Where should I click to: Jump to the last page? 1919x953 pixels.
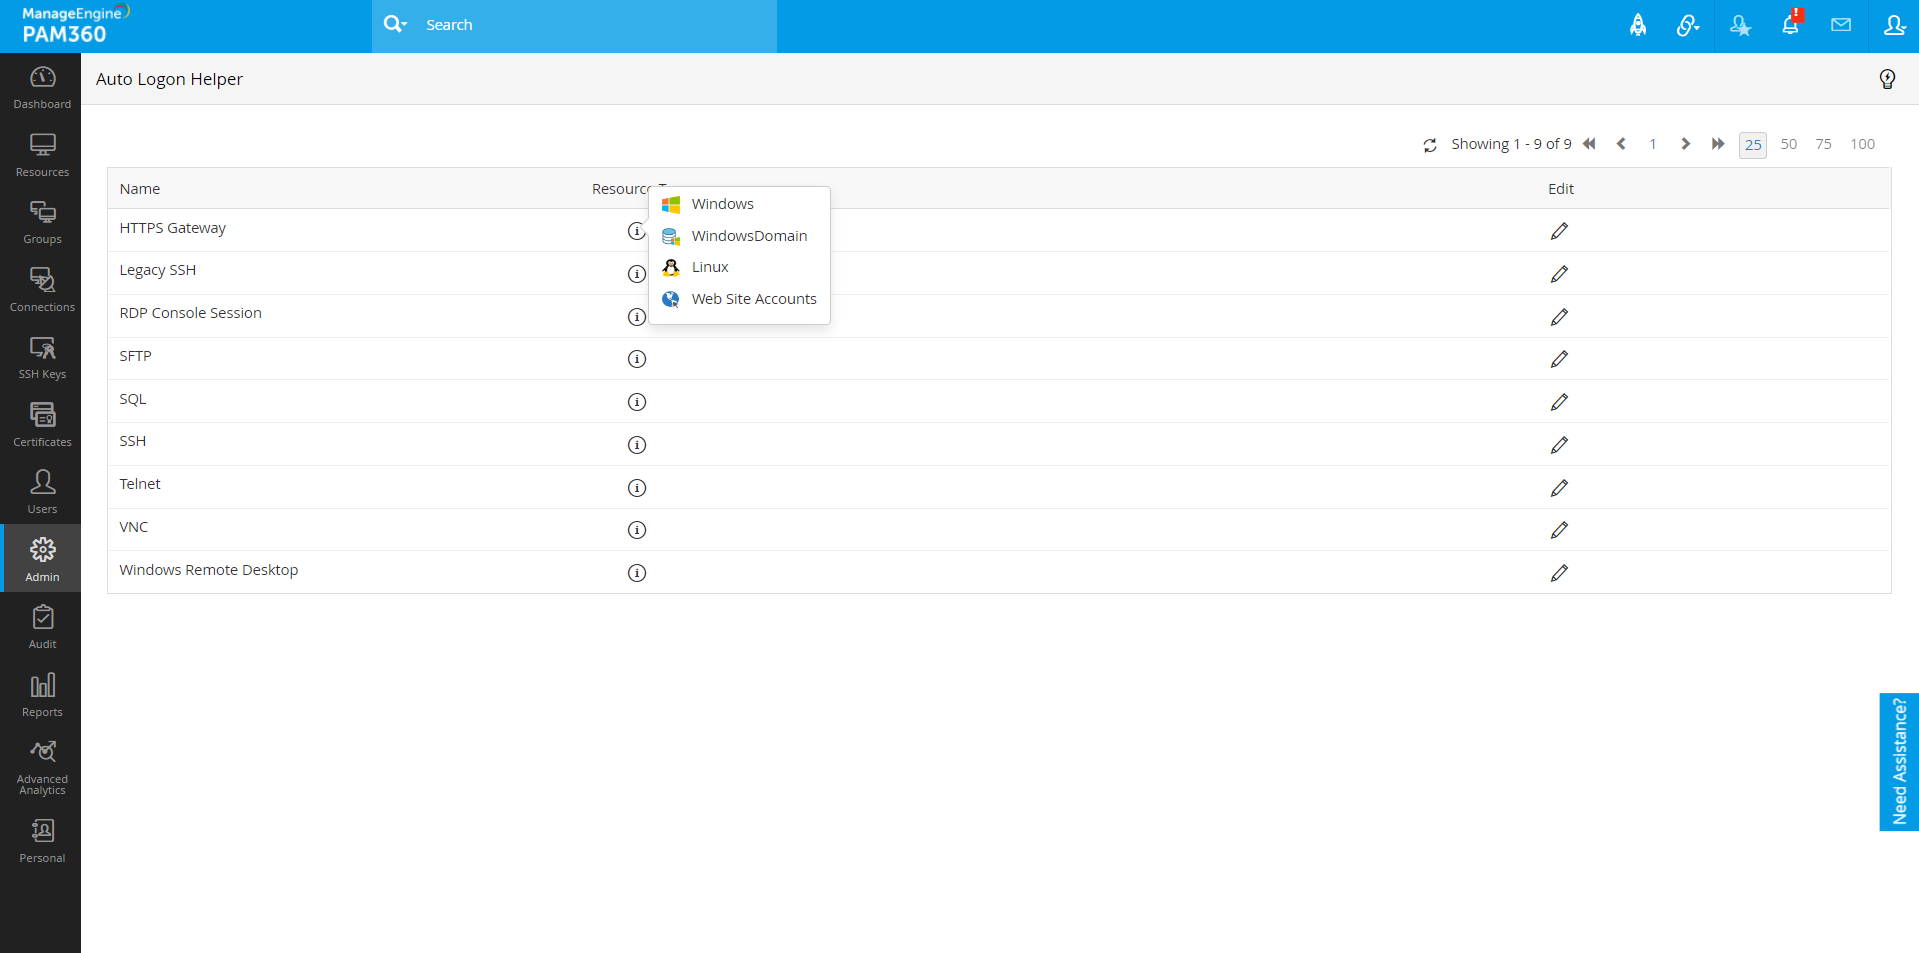click(x=1717, y=144)
